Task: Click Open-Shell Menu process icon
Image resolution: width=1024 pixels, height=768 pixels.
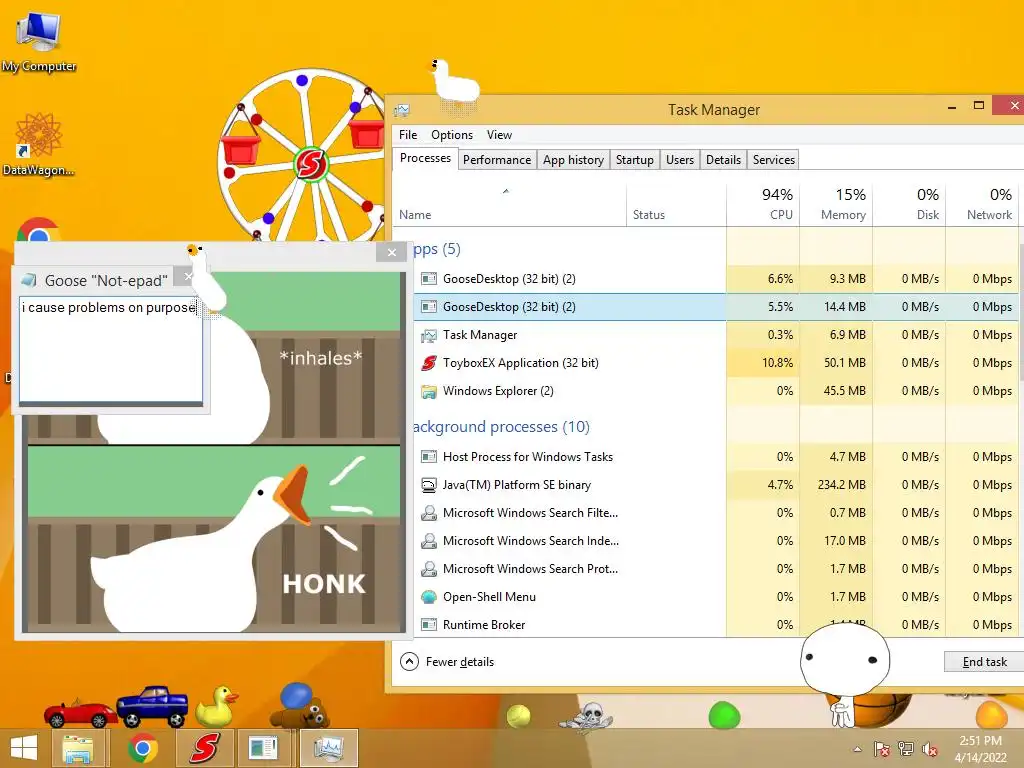Action: (428, 597)
